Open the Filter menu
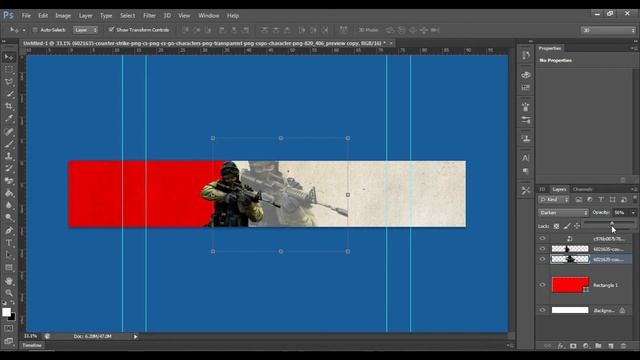This screenshot has width=640, height=360. click(x=149, y=16)
